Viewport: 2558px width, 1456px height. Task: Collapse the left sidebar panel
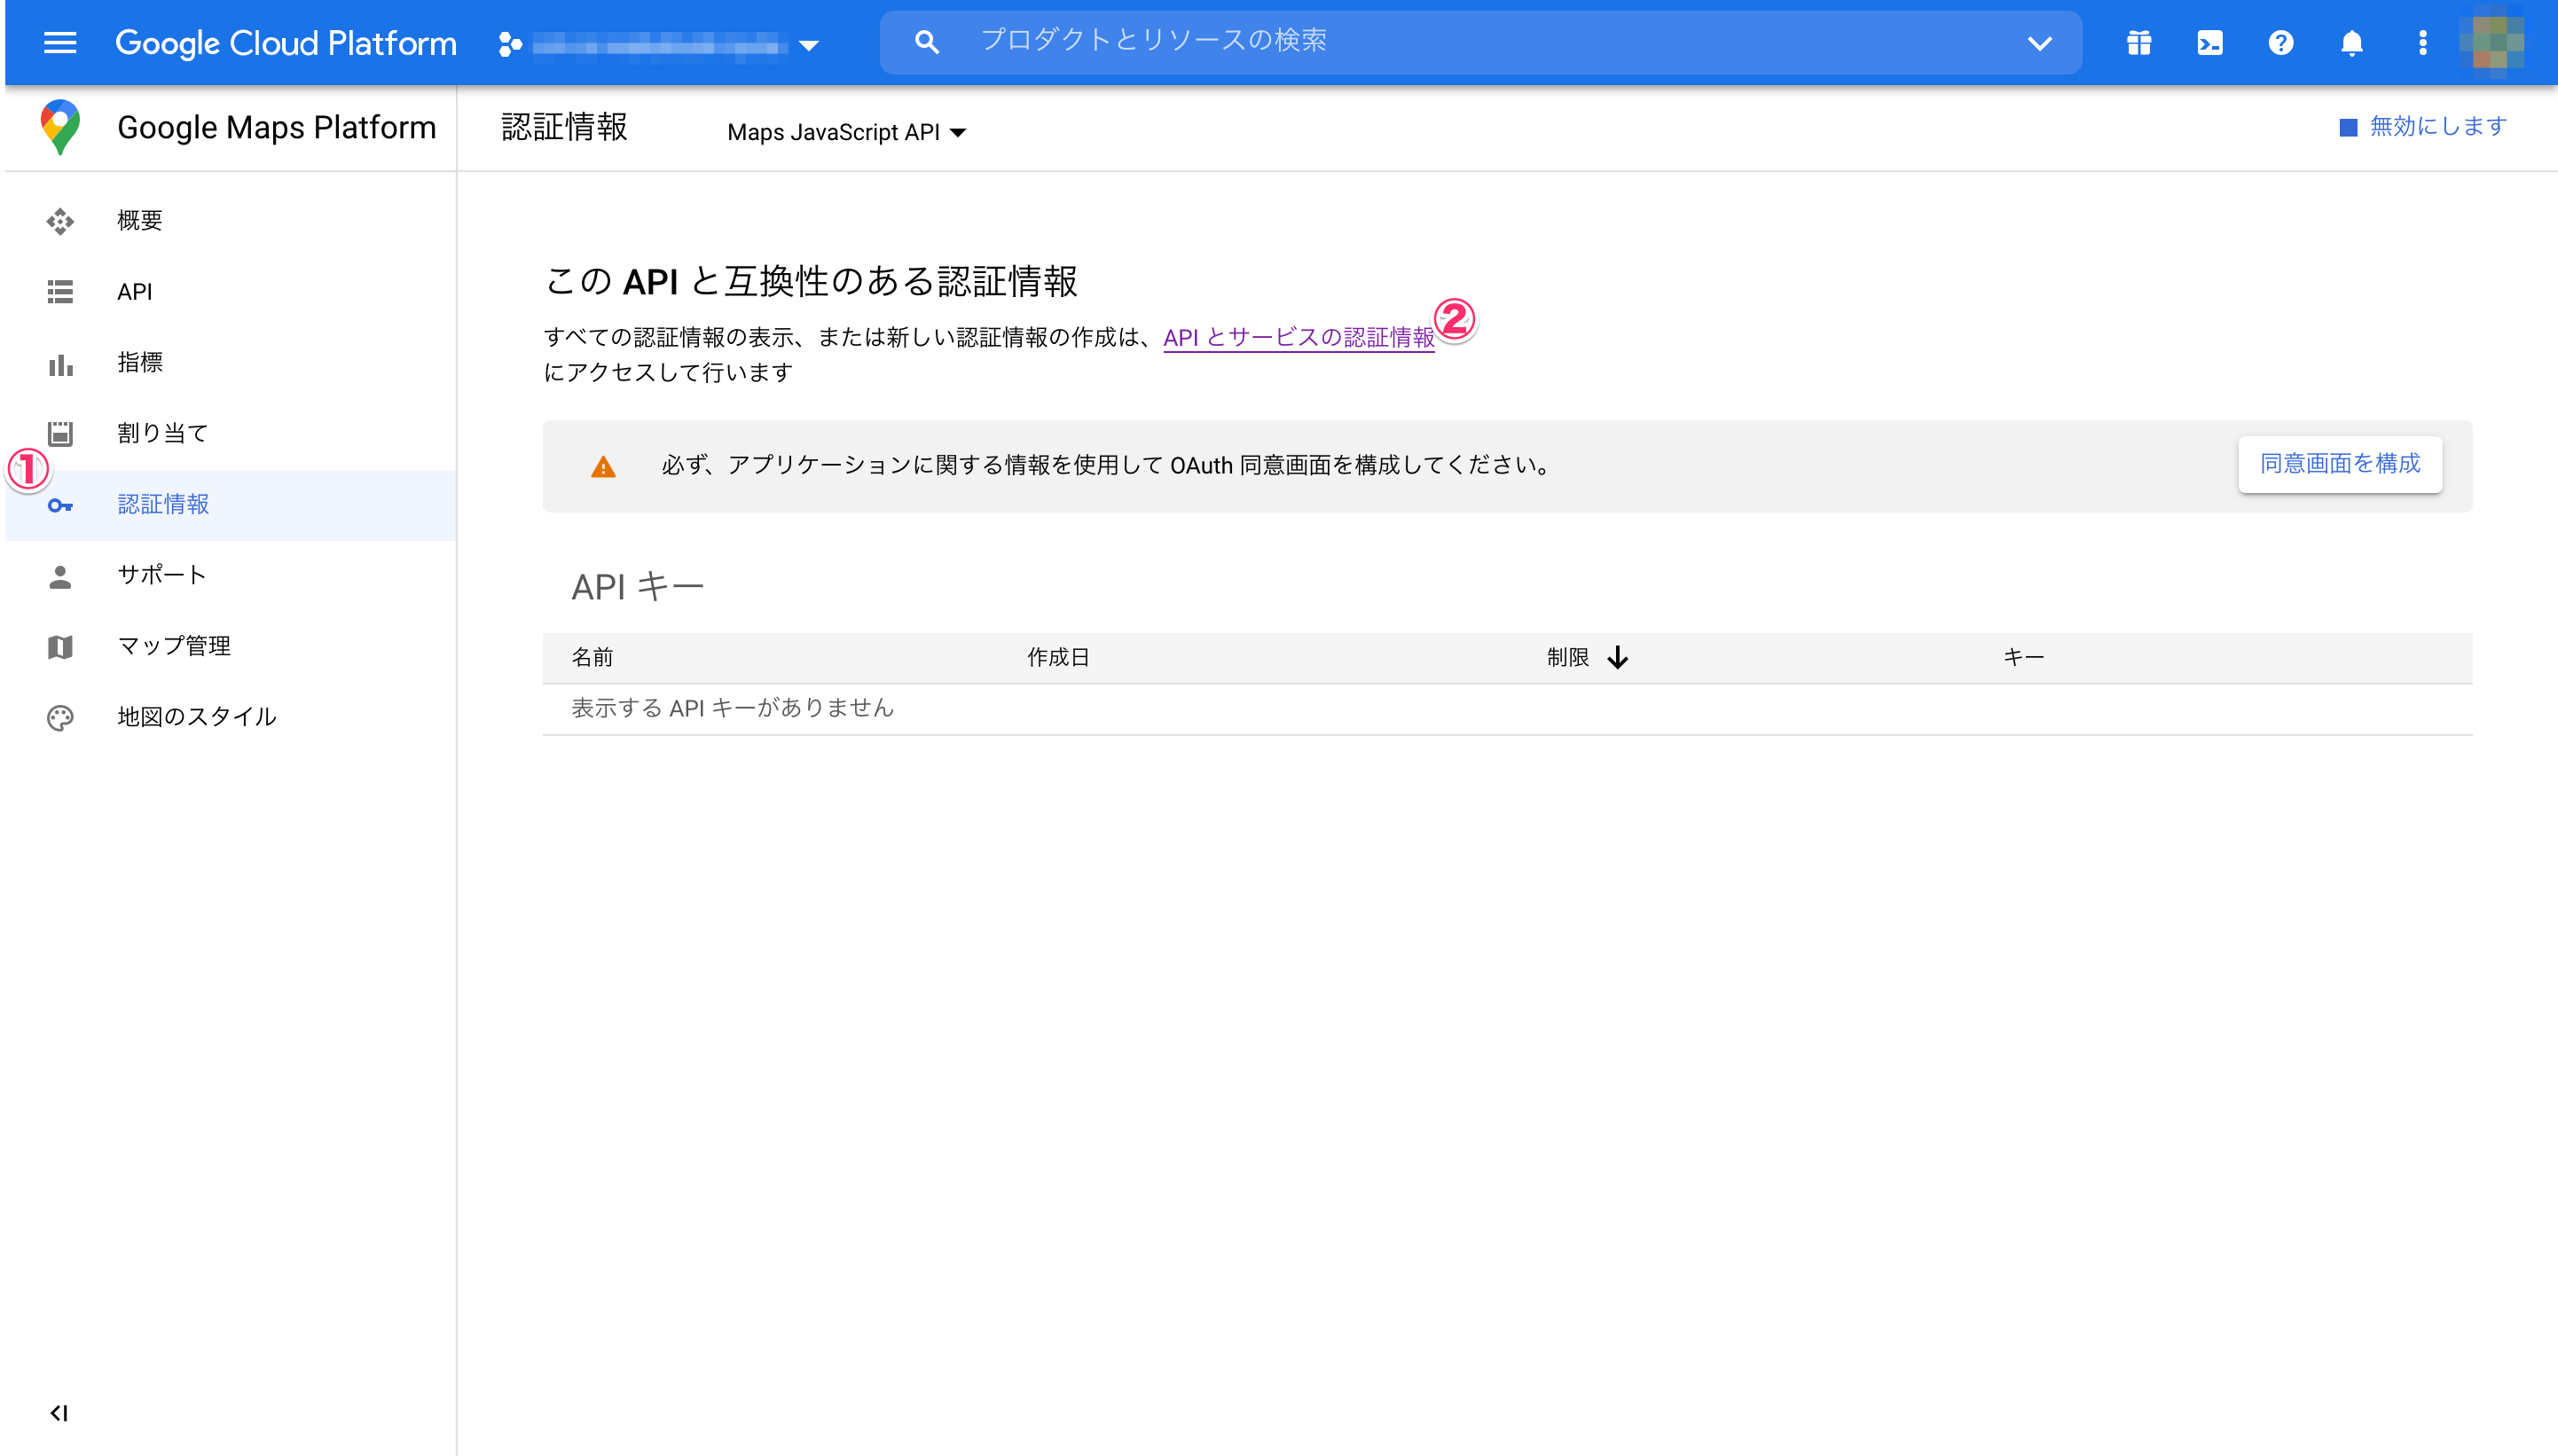click(x=59, y=1412)
